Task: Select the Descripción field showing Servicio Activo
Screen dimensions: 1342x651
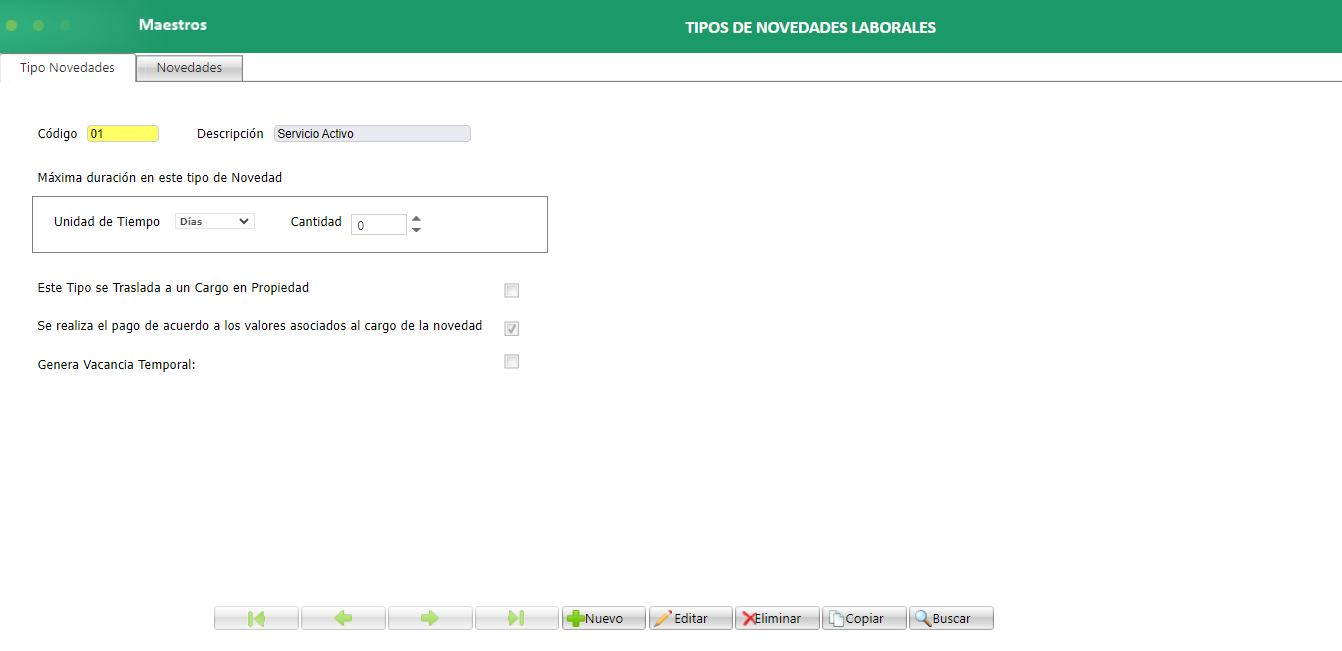Action: [371, 133]
